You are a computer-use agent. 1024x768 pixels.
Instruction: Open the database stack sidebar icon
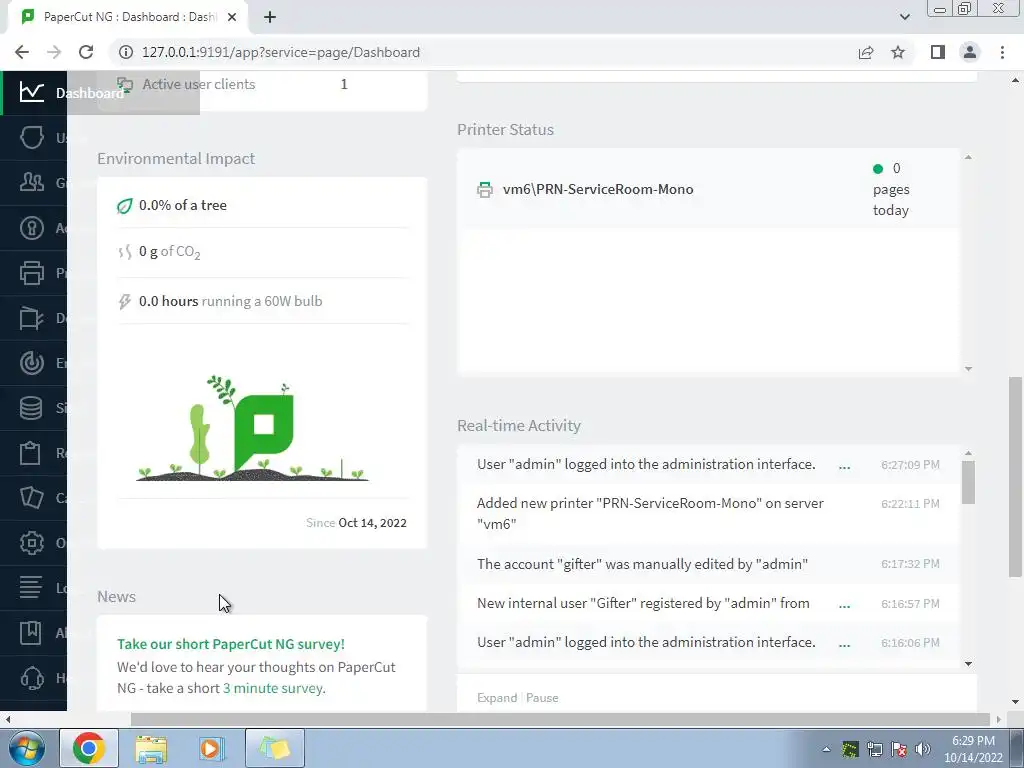(x=31, y=408)
